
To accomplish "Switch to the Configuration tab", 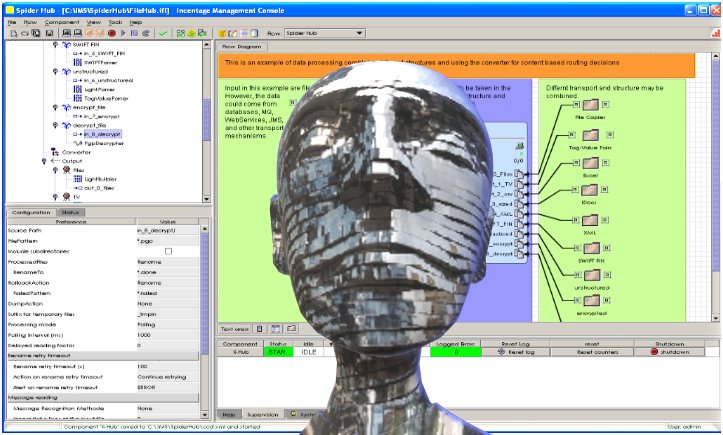I will pyautogui.click(x=31, y=213).
